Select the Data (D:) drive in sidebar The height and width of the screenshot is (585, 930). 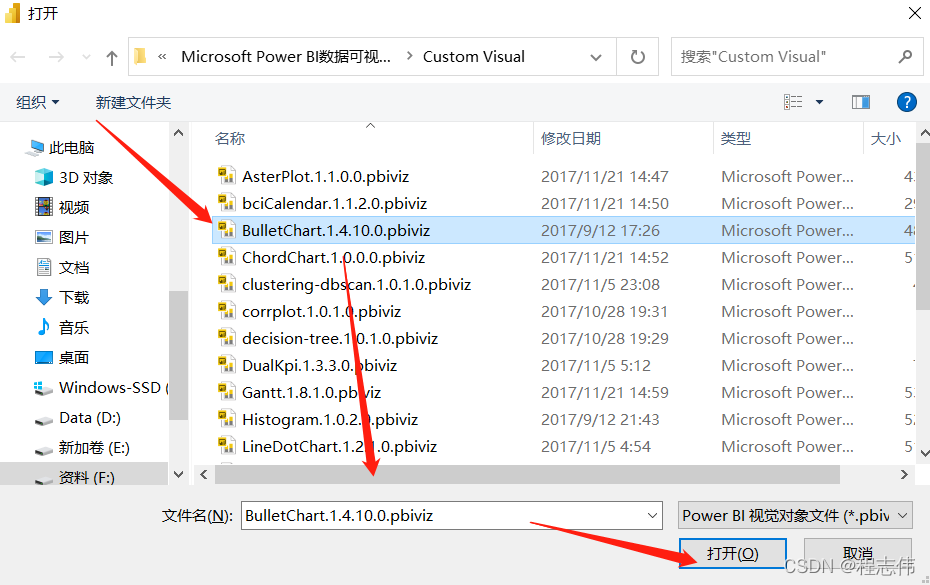point(72,418)
